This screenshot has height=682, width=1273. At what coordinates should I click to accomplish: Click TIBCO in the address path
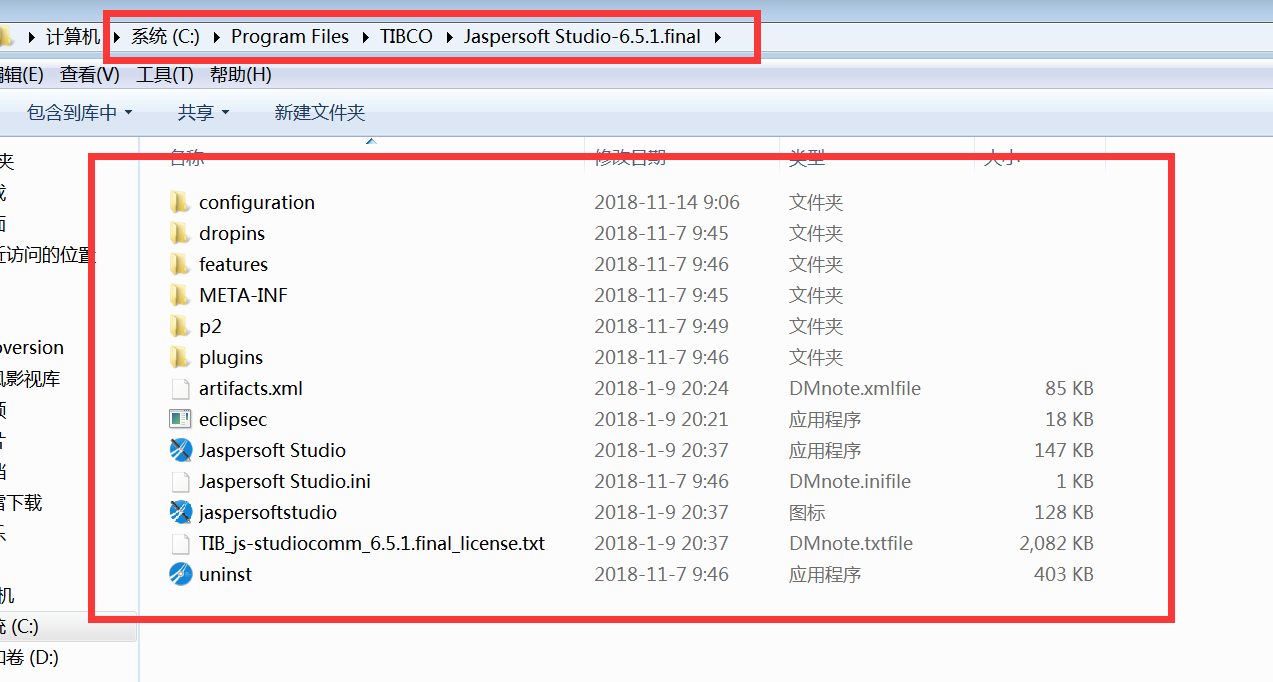point(406,37)
